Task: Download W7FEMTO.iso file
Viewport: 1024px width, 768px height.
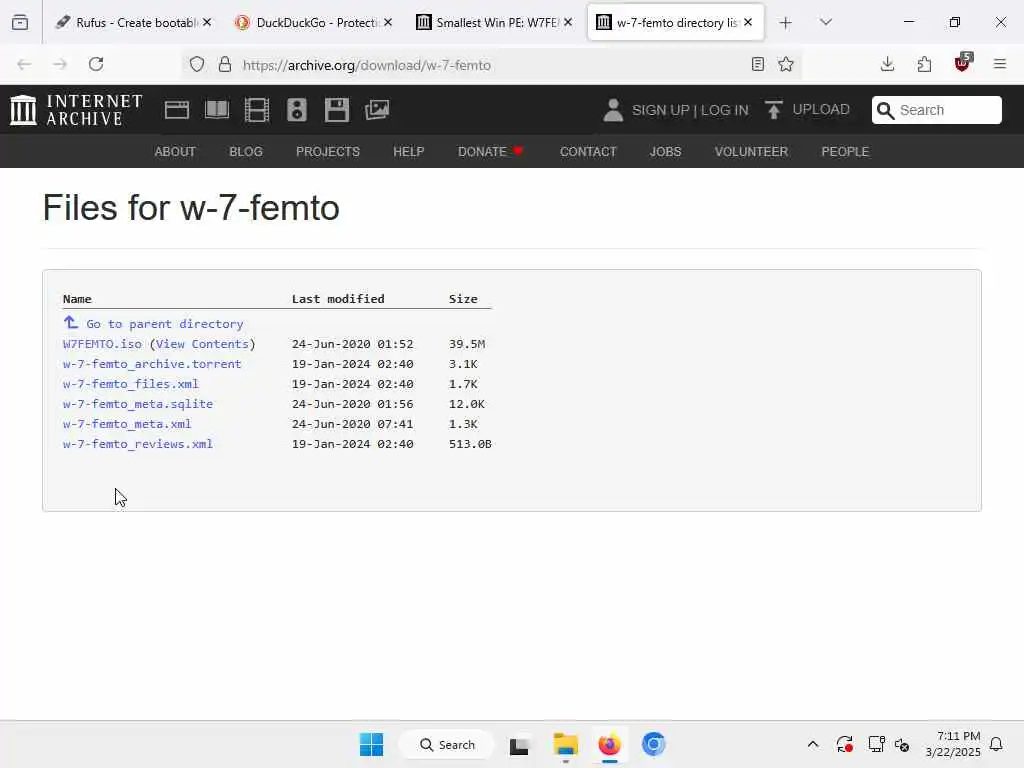Action: pos(102,344)
